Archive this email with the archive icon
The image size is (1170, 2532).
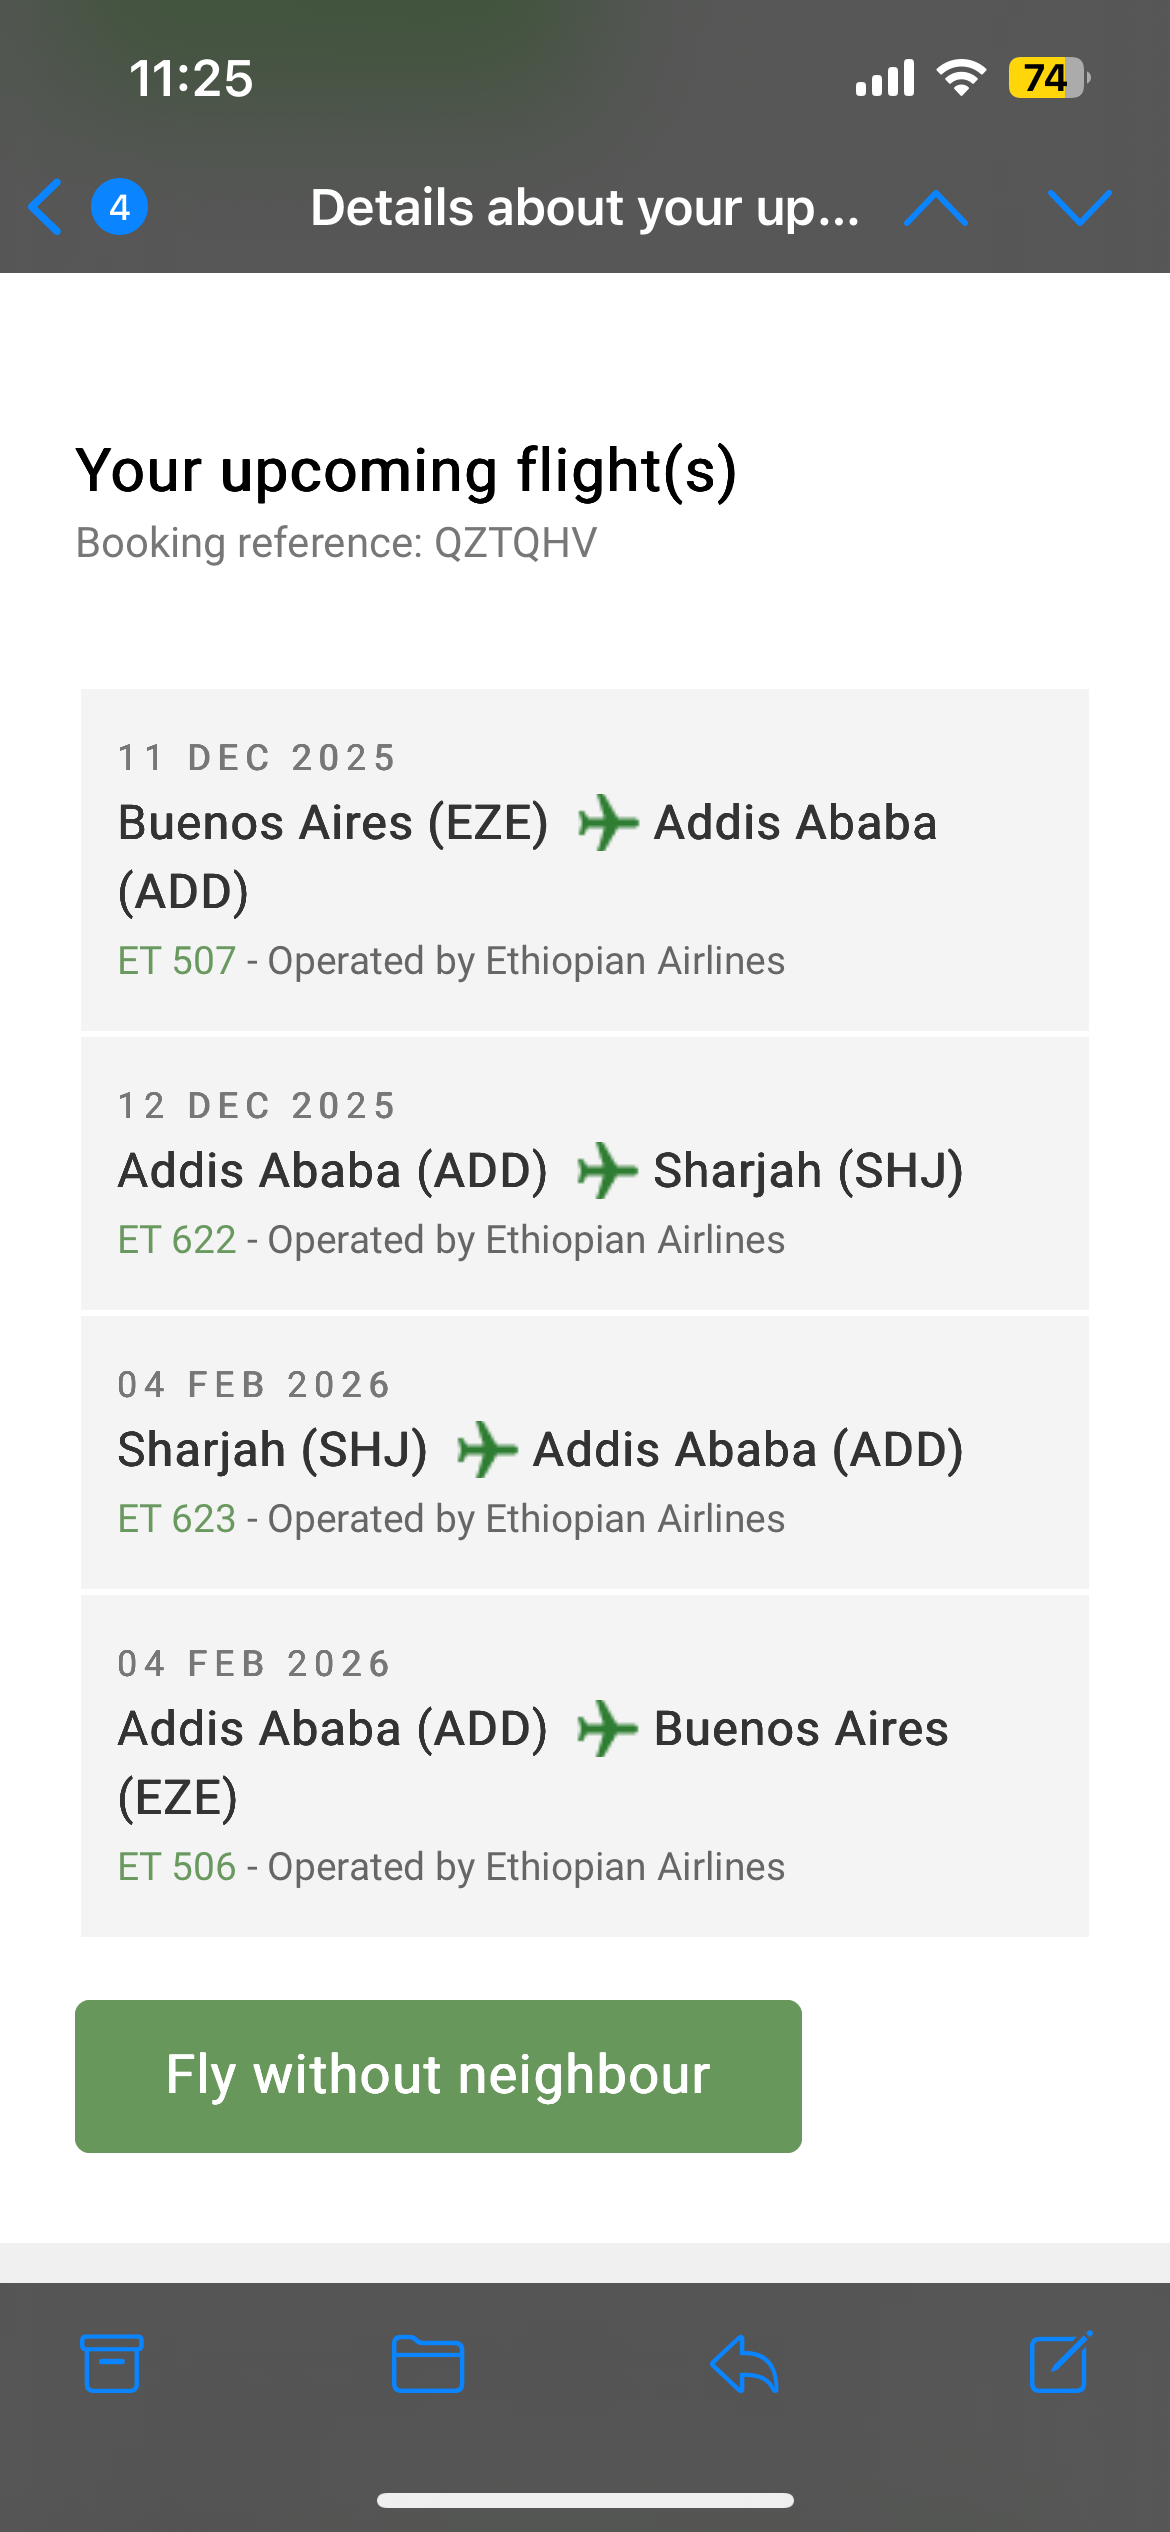point(111,2364)
